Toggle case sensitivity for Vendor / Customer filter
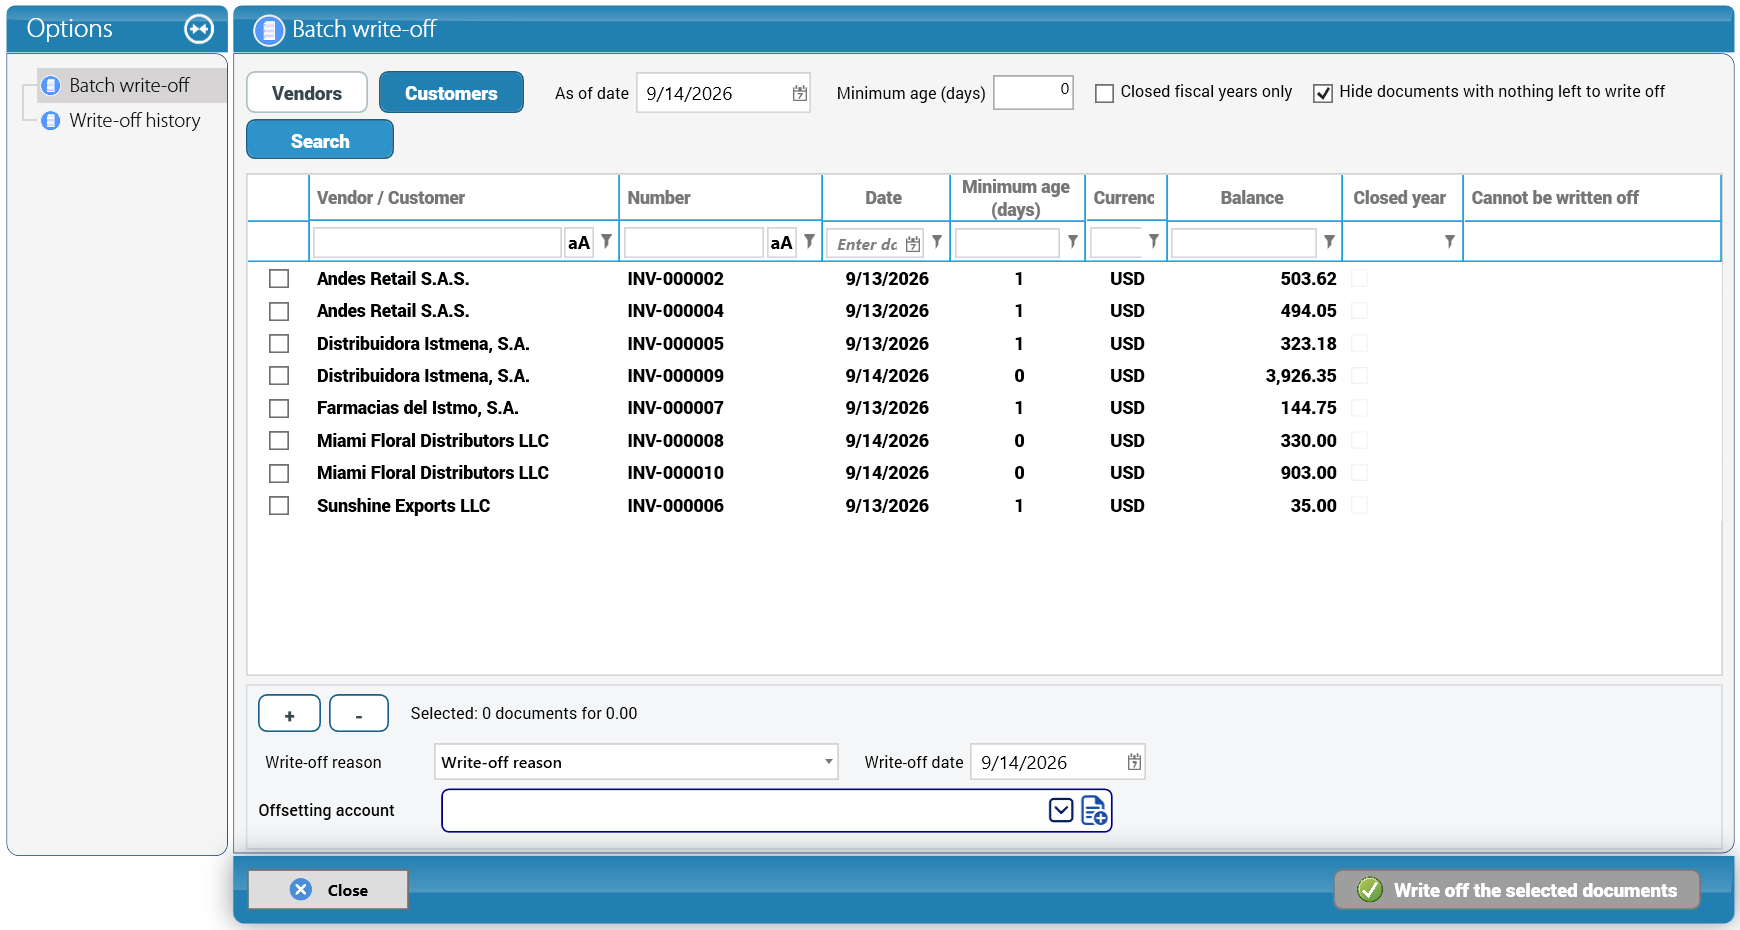This screenshot has height=930, width=1740. click(579, 243)
